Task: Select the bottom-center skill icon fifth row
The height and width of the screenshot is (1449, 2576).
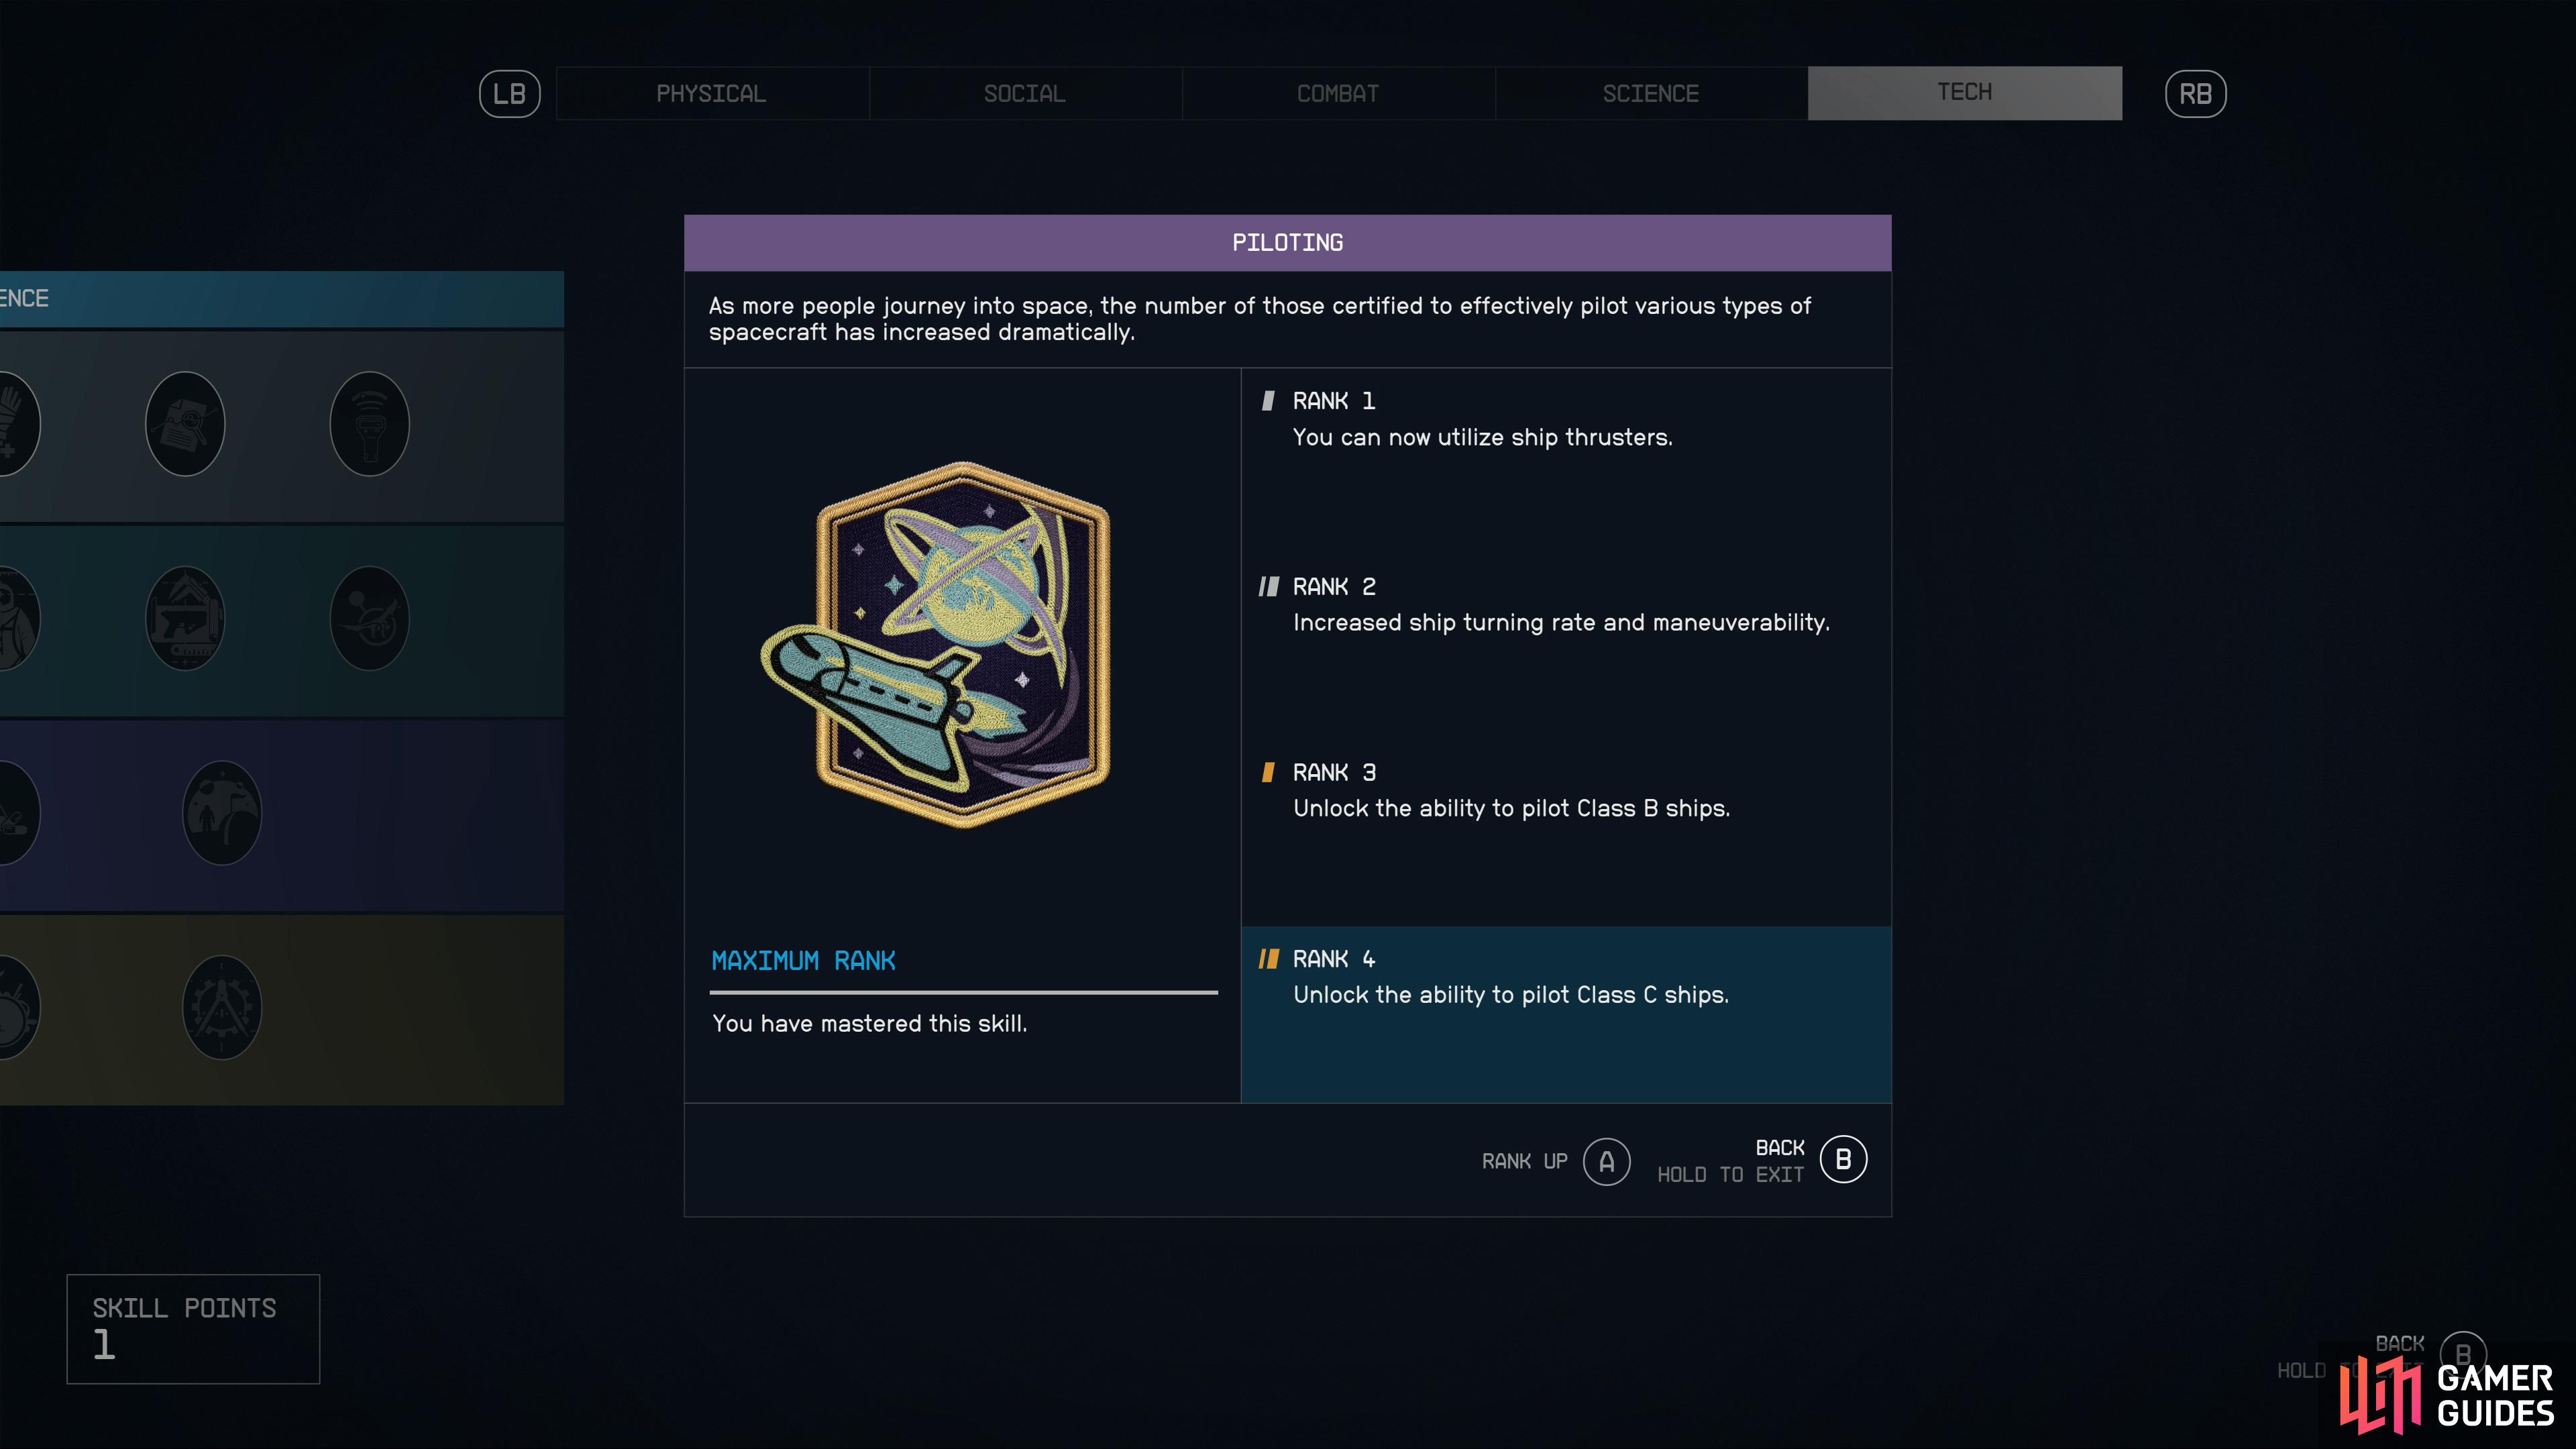Action: pos(221,1007)
